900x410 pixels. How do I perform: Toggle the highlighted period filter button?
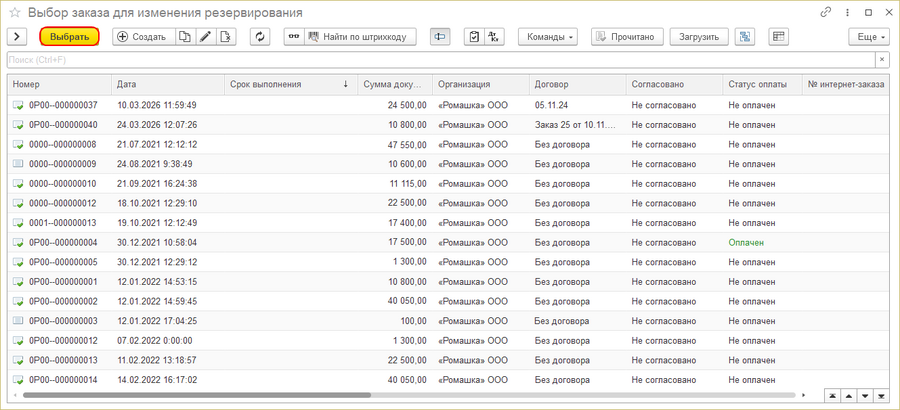(x=440, y=37)
